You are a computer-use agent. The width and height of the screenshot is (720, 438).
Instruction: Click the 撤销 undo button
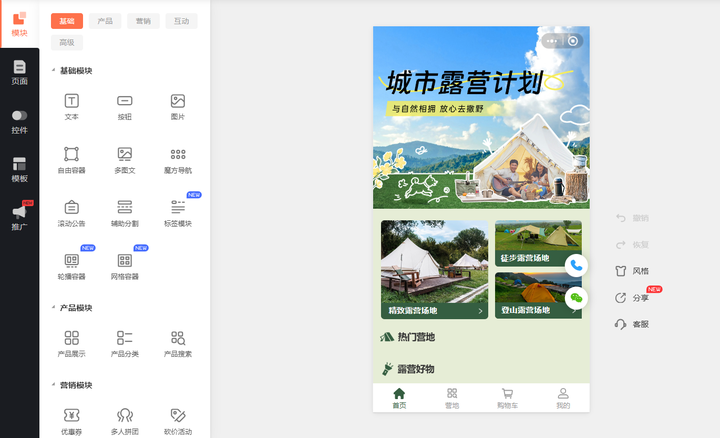pyautogui.click(x=632, y=218)
